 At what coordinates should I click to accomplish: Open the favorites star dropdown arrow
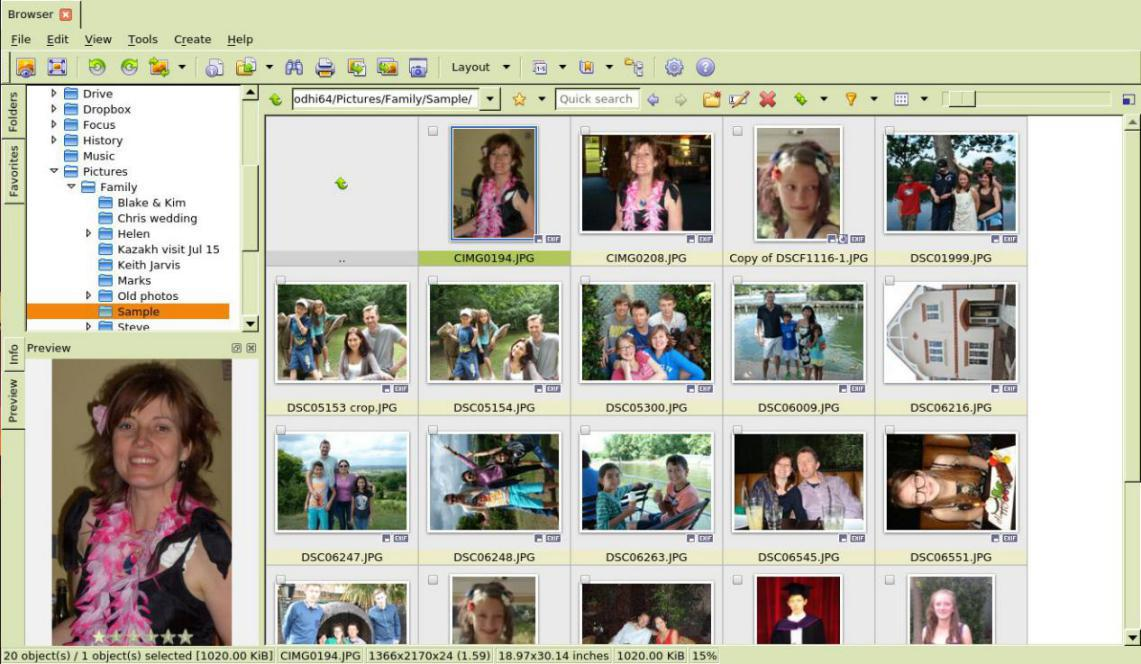[x=541, y=99]
